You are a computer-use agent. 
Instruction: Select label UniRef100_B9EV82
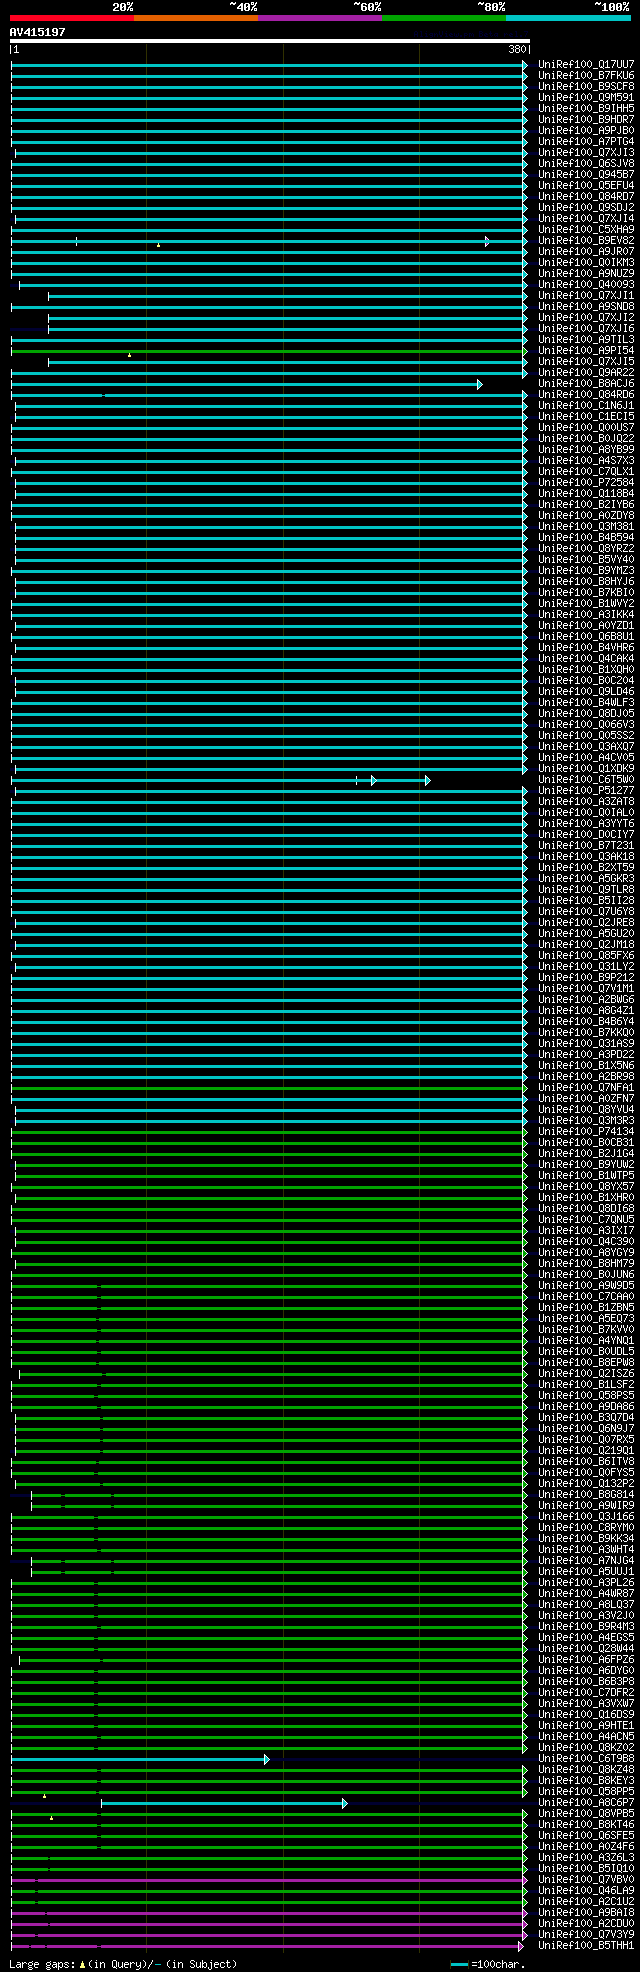(x=586, y=241)
